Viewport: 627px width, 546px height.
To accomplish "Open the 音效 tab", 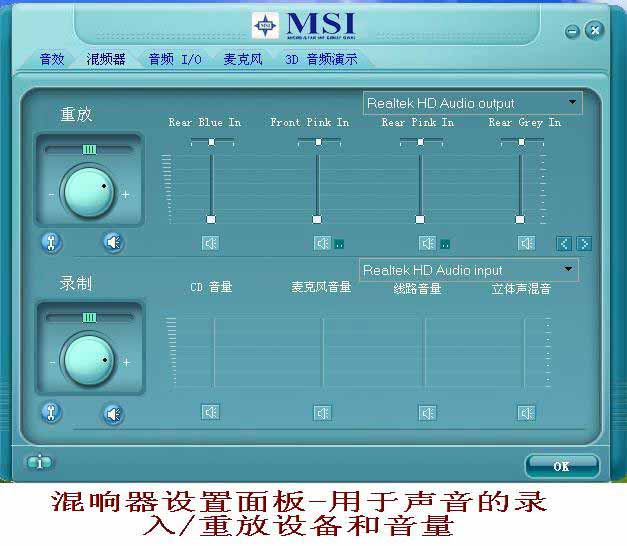I will (52, 59).
